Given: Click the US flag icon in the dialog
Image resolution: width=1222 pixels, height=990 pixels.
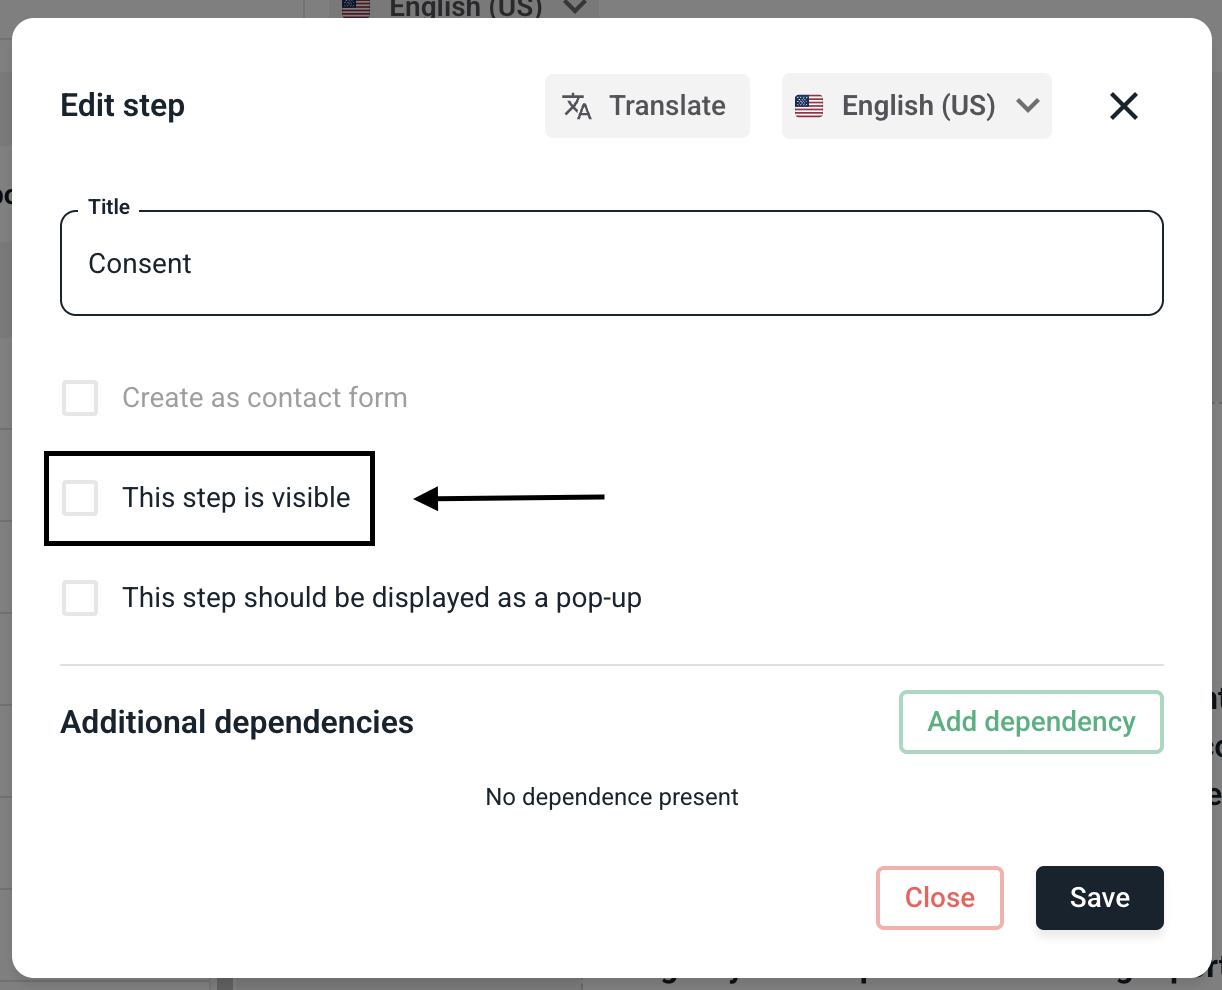Looking at the screenshot, I should (x=809, y=106).
